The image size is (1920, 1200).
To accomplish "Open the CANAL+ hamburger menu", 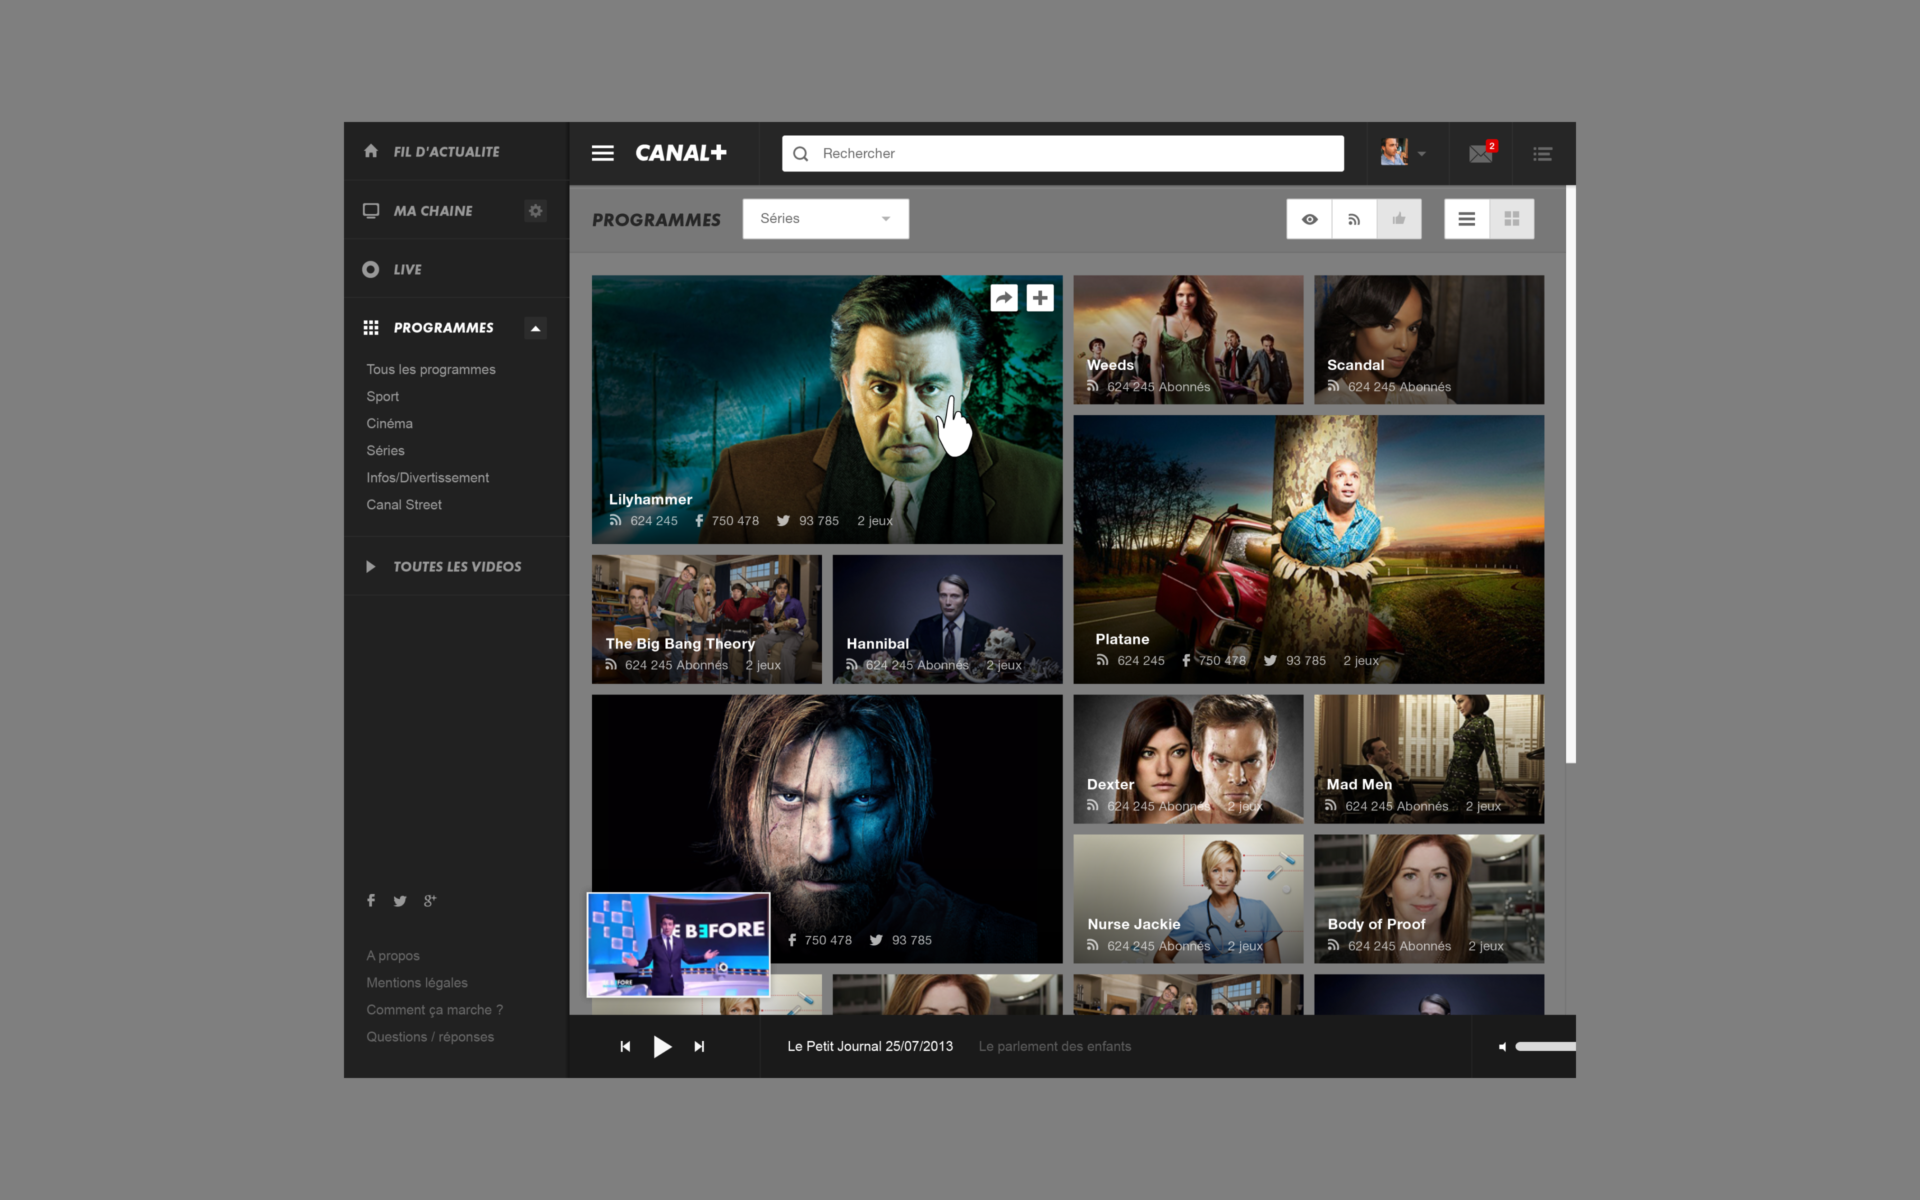I will 603,153.
